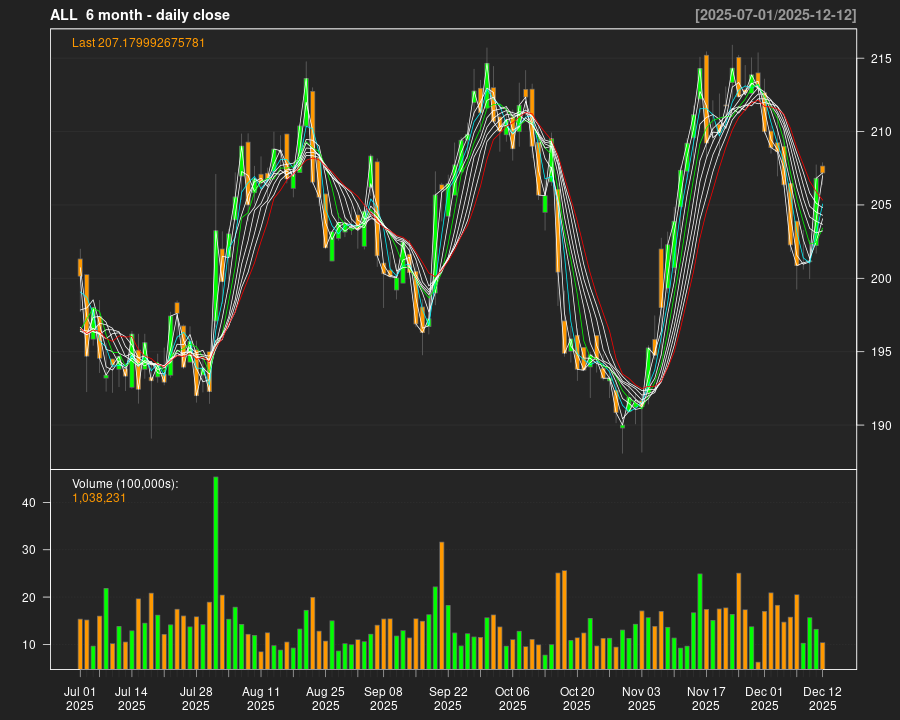Select the 'Aug 11 2025' date on the x-axis
This screenshot has width=900, height=720.
click(x=261, y=698)
